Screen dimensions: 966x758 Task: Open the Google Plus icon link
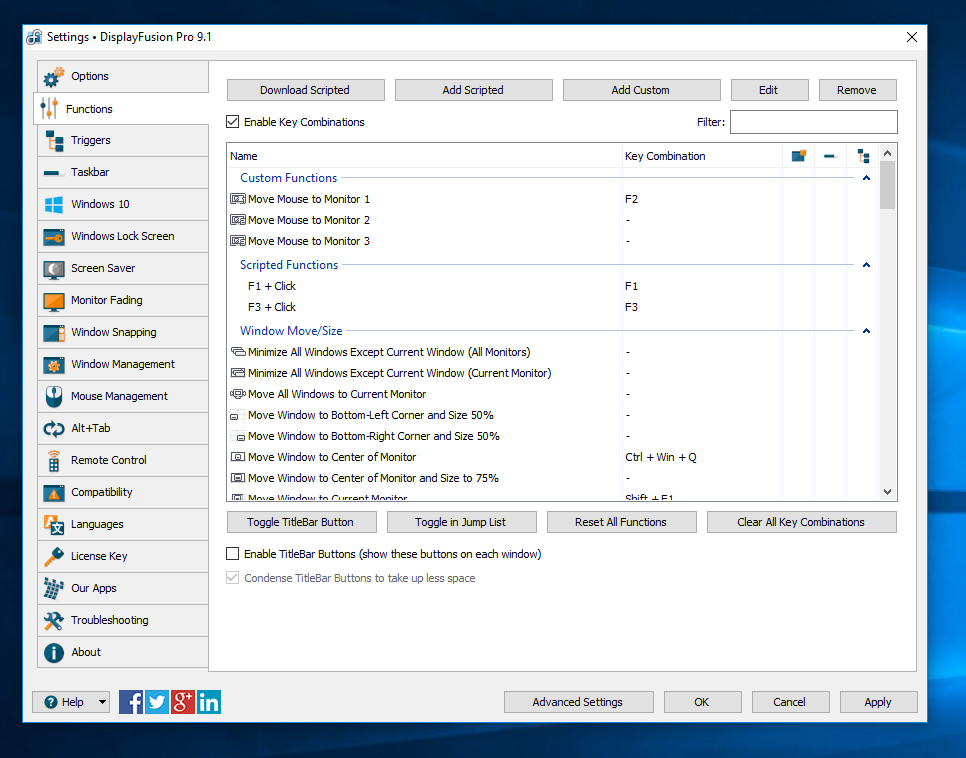(x=183, y=702)
